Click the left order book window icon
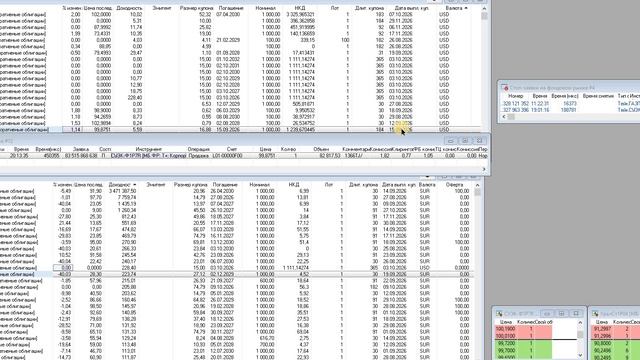 [499, 313]
